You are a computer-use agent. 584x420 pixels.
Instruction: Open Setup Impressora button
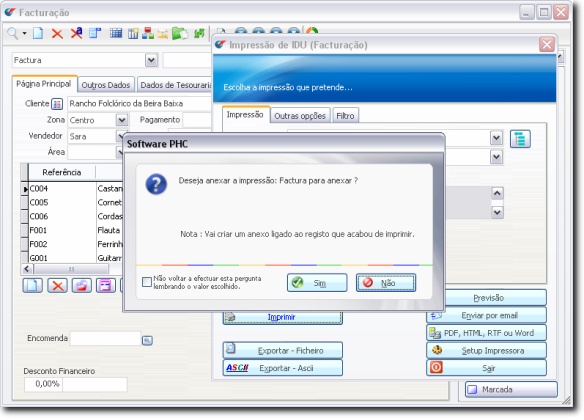point(486,351)
